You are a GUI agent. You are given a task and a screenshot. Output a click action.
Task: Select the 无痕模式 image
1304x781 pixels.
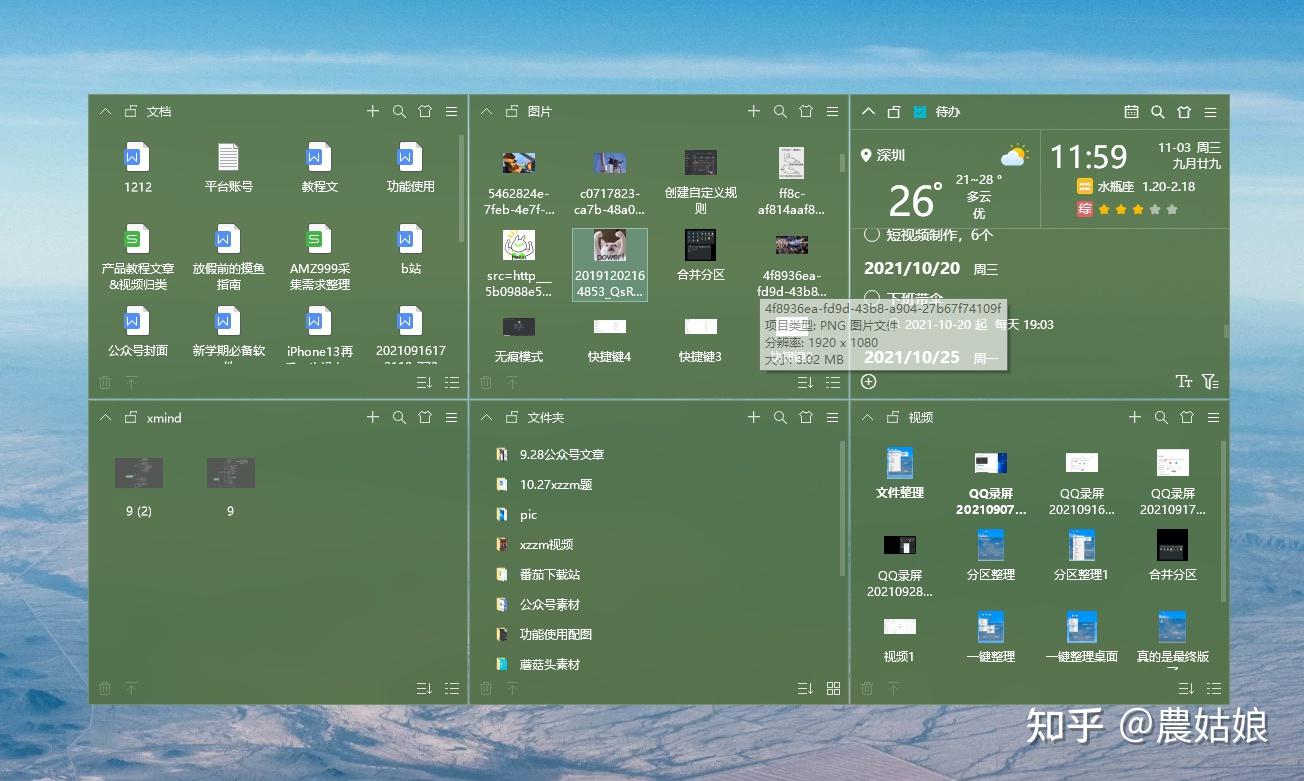pyautogui.click(x=519, y=340)
